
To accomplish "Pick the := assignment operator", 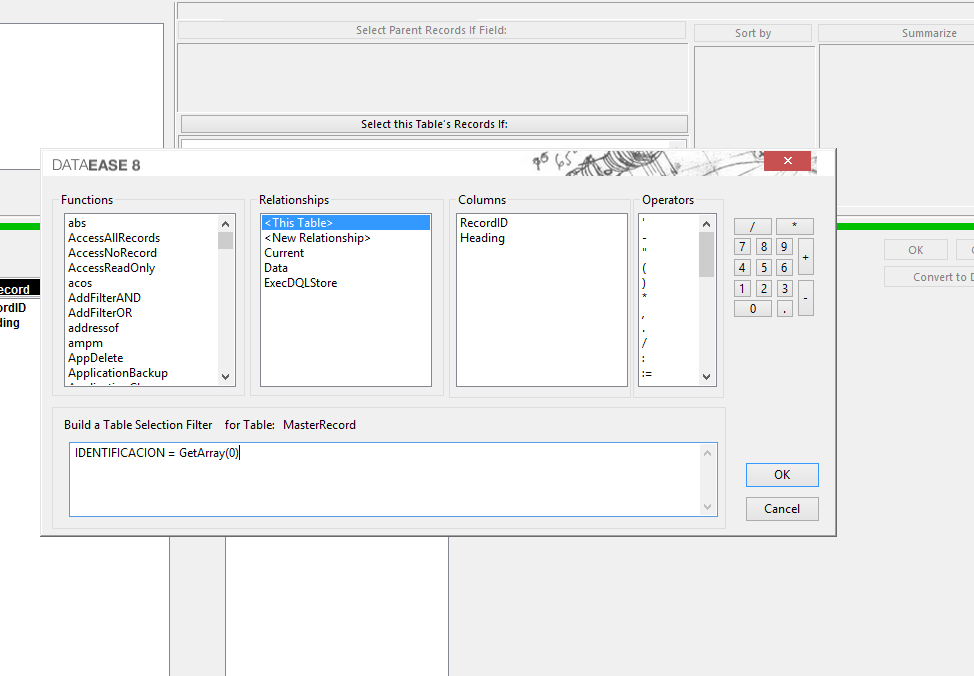I will click(647, 374).
